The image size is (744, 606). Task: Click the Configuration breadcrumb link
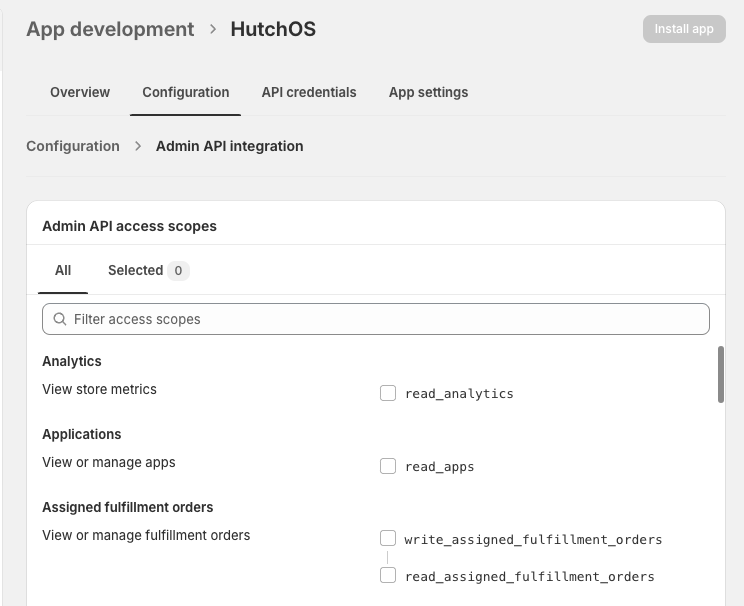[x=73, y=146]
